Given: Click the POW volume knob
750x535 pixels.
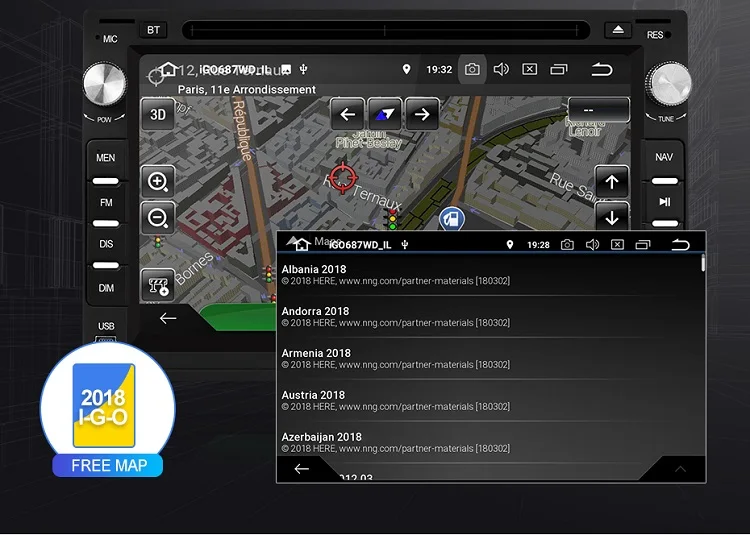Looking at the screenshot, I should [105, 85].
